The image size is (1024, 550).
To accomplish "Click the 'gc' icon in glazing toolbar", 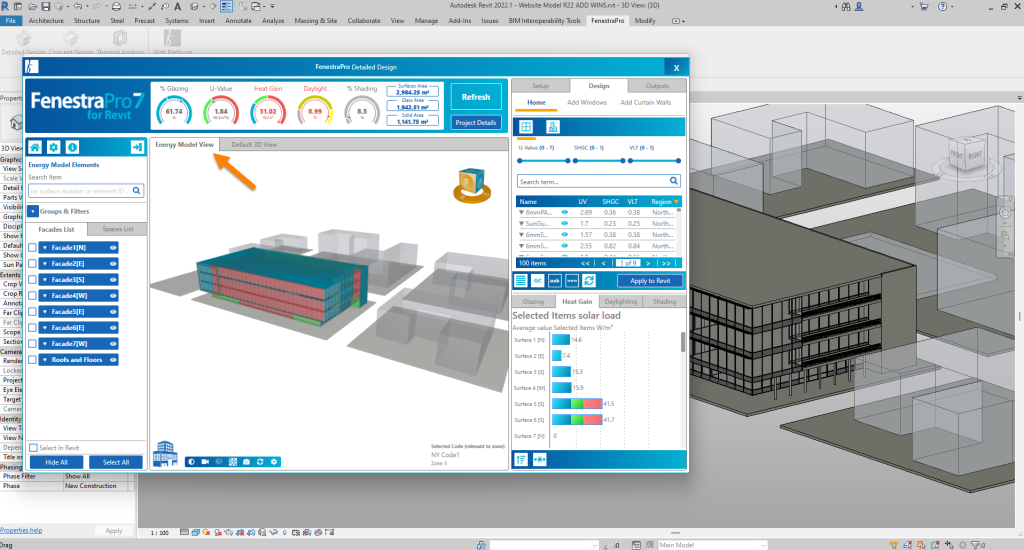I will [537, 281].
